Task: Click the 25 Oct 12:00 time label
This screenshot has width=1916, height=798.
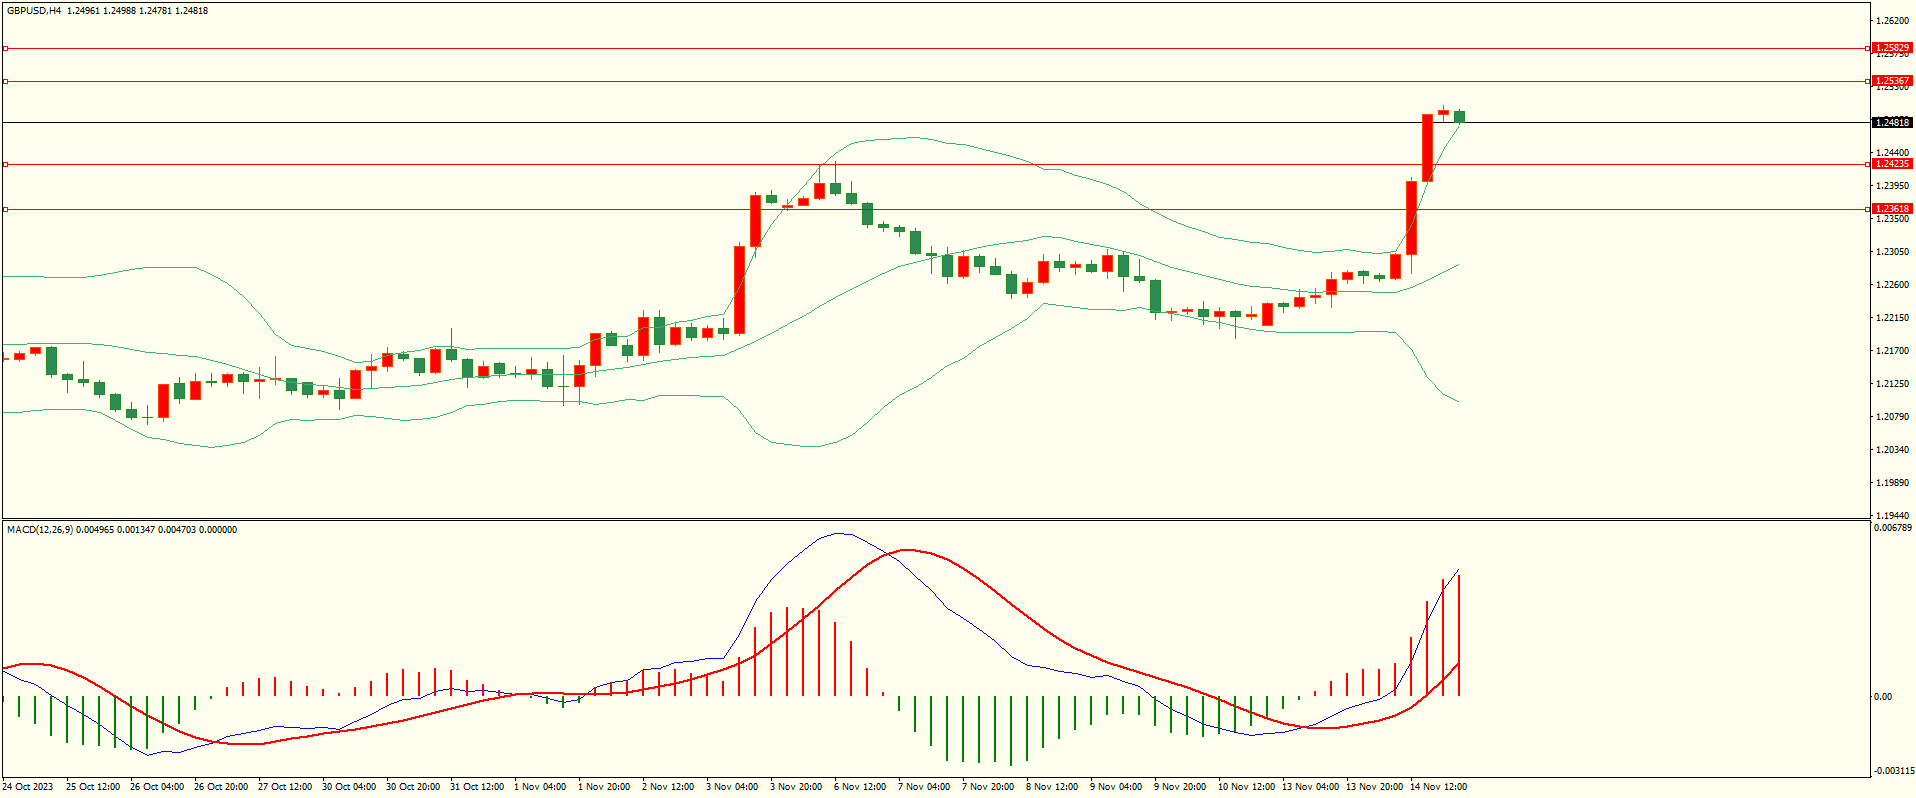Action: click(x=93, y=787)
